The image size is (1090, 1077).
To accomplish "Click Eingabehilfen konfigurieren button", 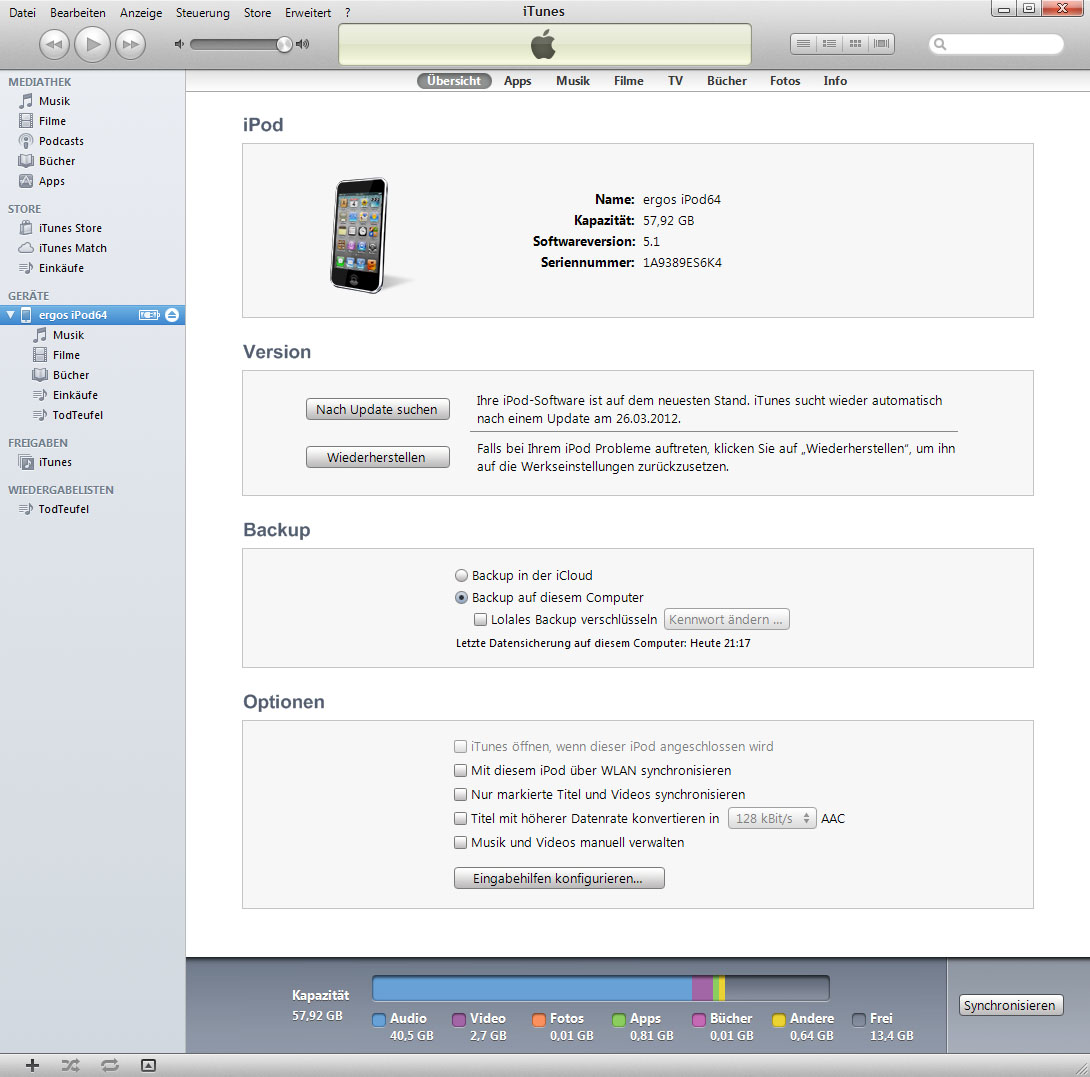I will 559,878.
